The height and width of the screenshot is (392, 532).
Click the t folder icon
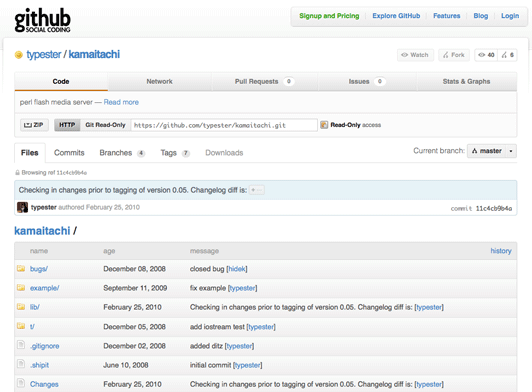(x=21, y=326)
